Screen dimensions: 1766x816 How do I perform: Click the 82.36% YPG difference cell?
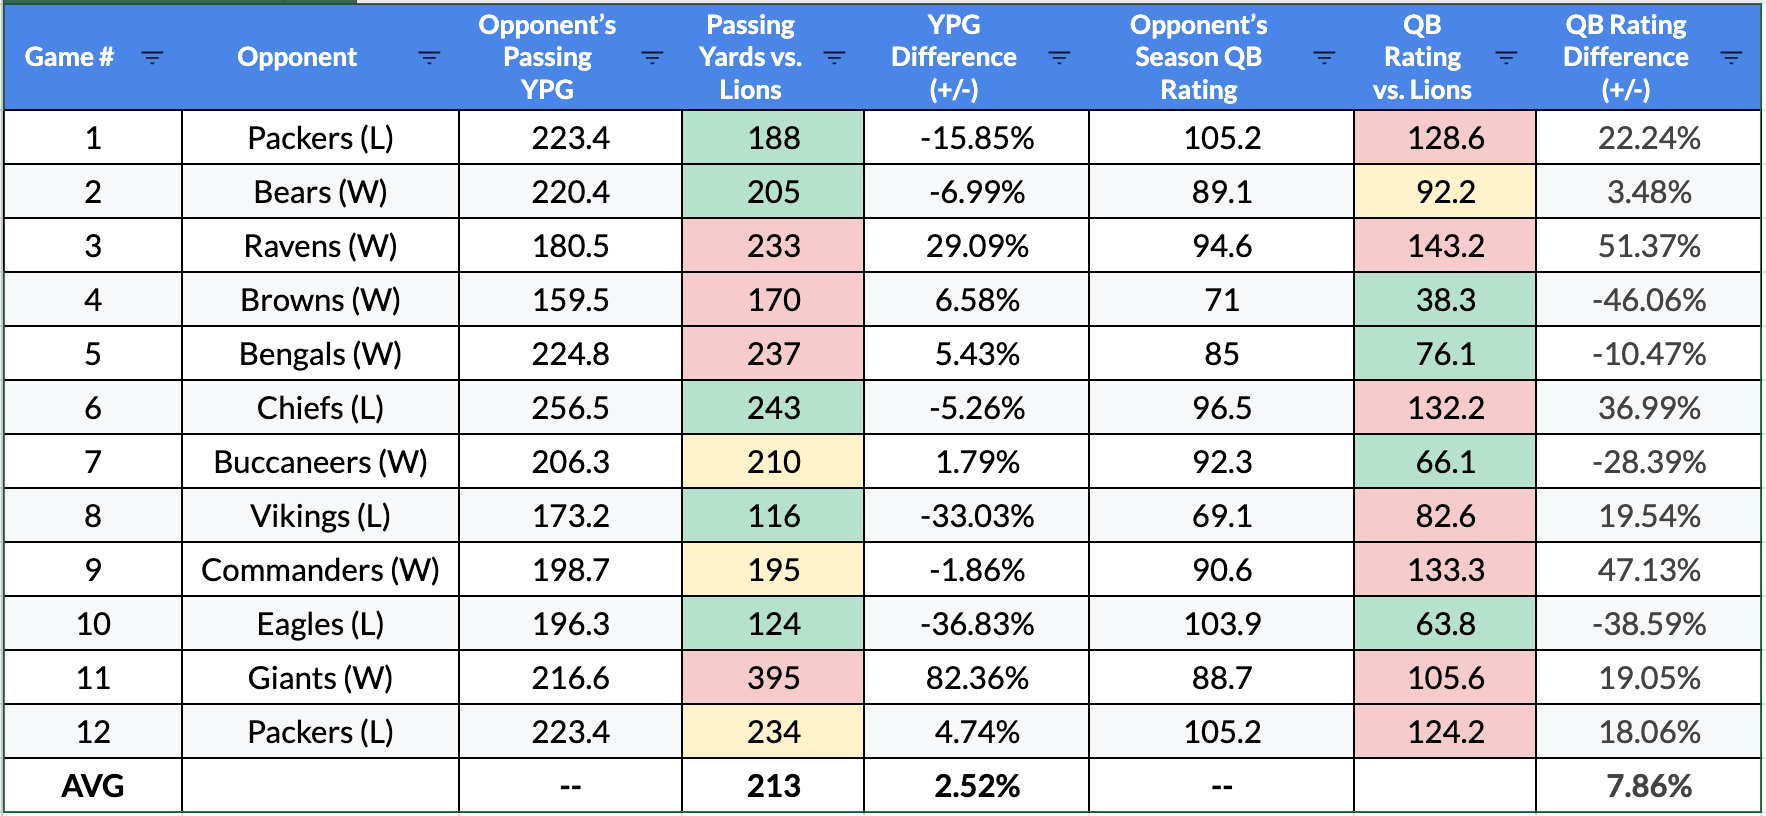click(976, 678)
